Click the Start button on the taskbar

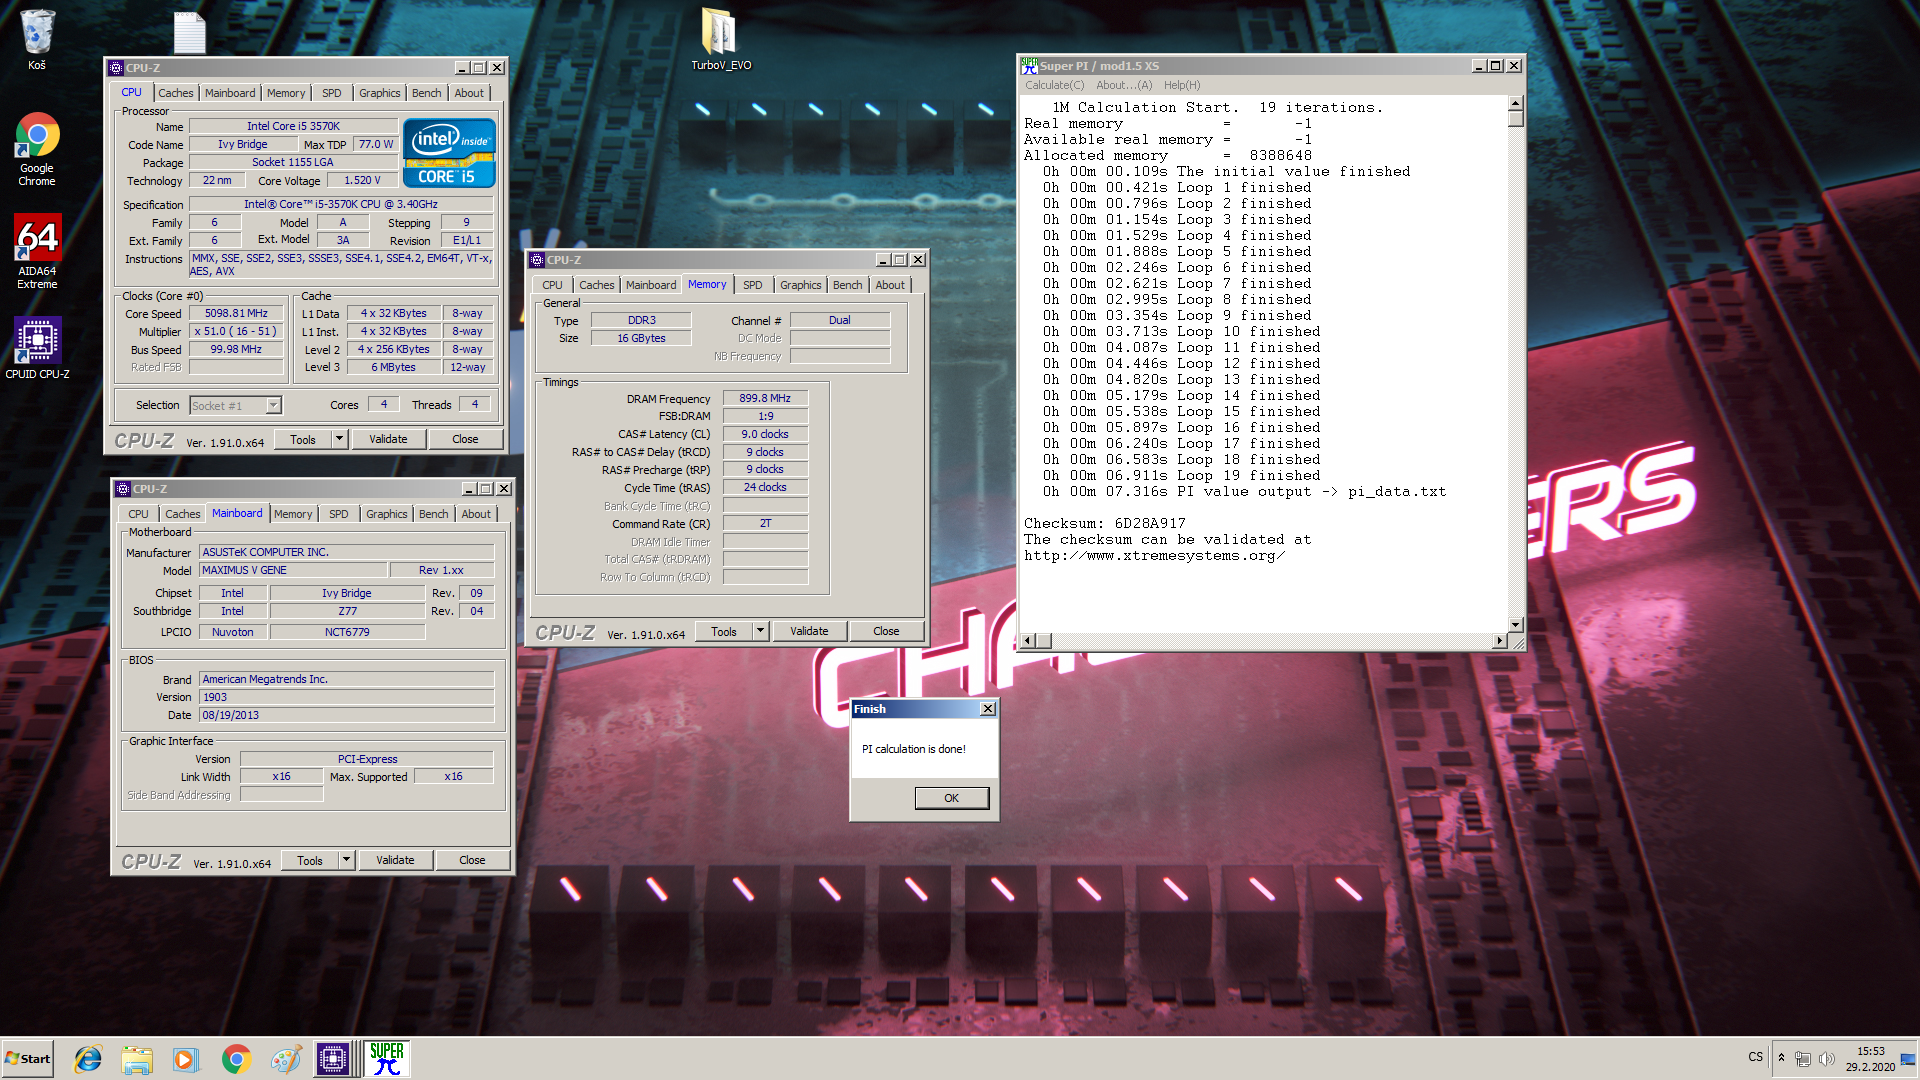pyautogui.click(x=28, y=1059)
